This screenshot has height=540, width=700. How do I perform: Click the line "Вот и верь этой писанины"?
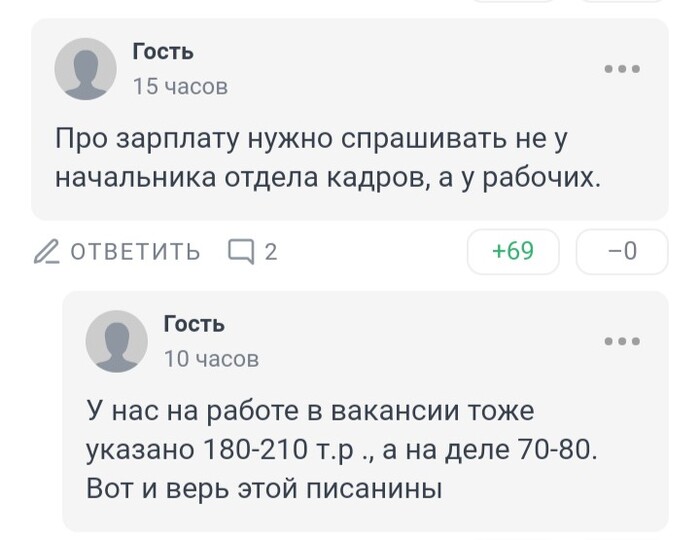click(x=264, y=490)
